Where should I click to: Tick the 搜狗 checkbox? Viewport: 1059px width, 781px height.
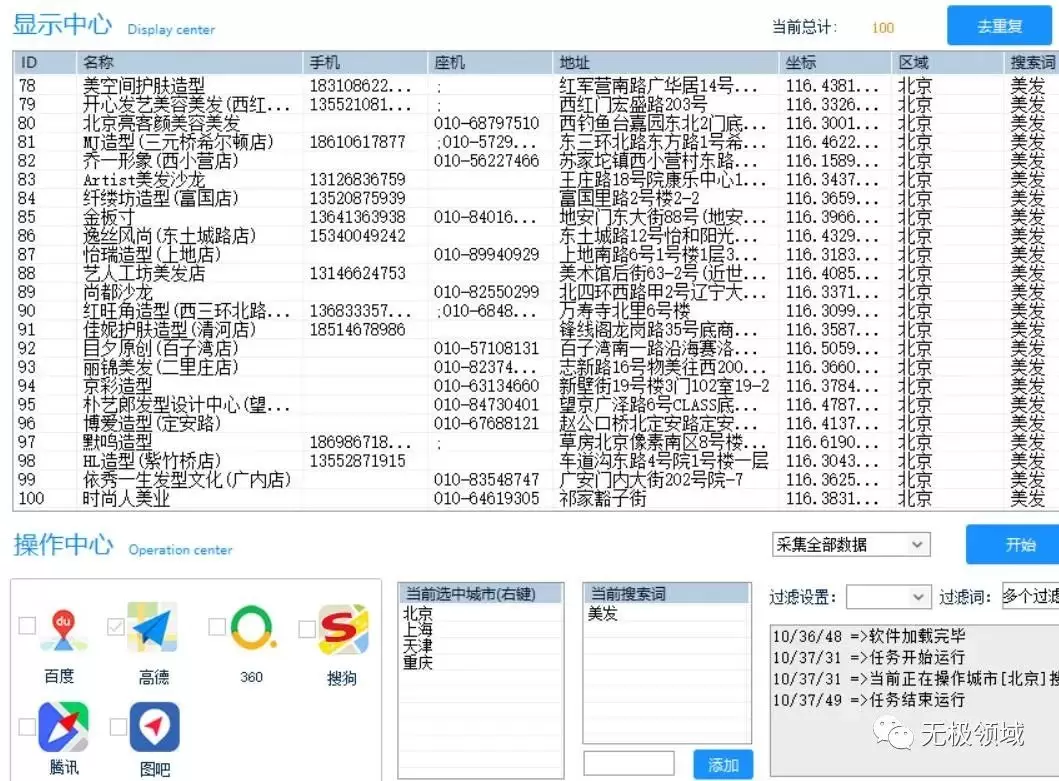point(307,629)
